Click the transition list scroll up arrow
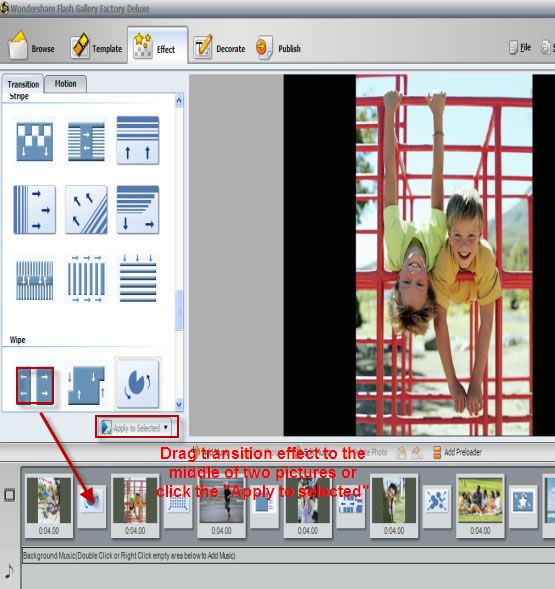The image size is (555, 589). coord(179,101)
